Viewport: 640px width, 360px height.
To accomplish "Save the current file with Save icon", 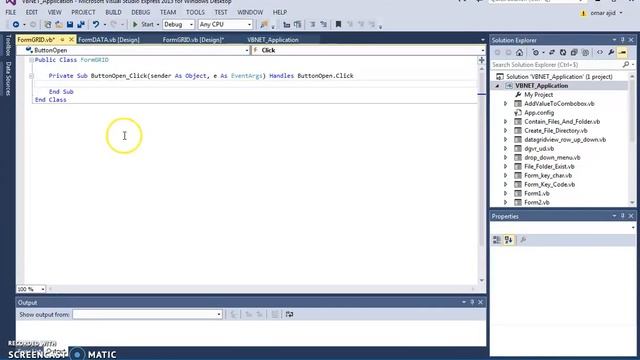I will coord(70,24).
